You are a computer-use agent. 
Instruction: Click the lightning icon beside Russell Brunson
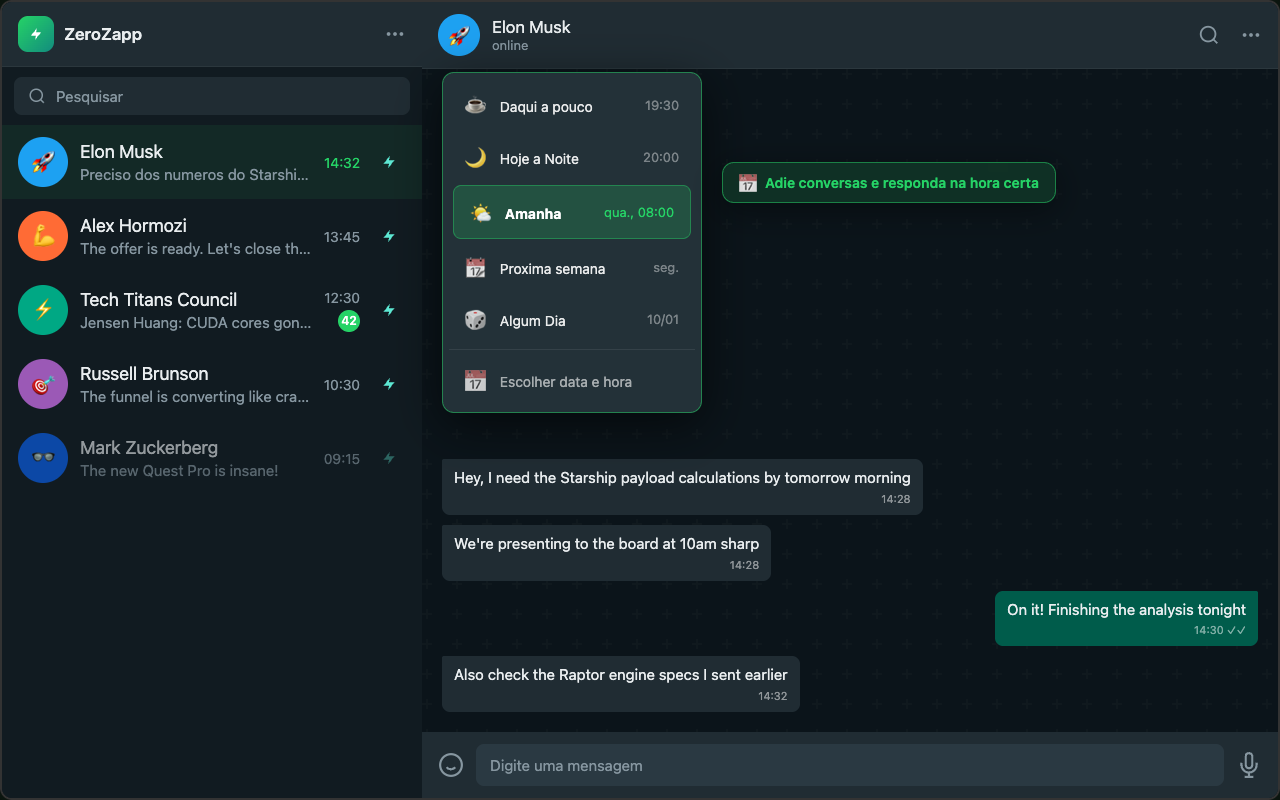[x=389, y=385]
